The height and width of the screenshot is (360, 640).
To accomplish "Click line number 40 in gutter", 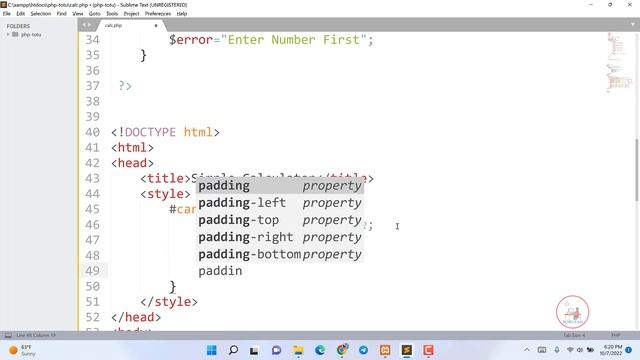I will [x=92, y=132].
